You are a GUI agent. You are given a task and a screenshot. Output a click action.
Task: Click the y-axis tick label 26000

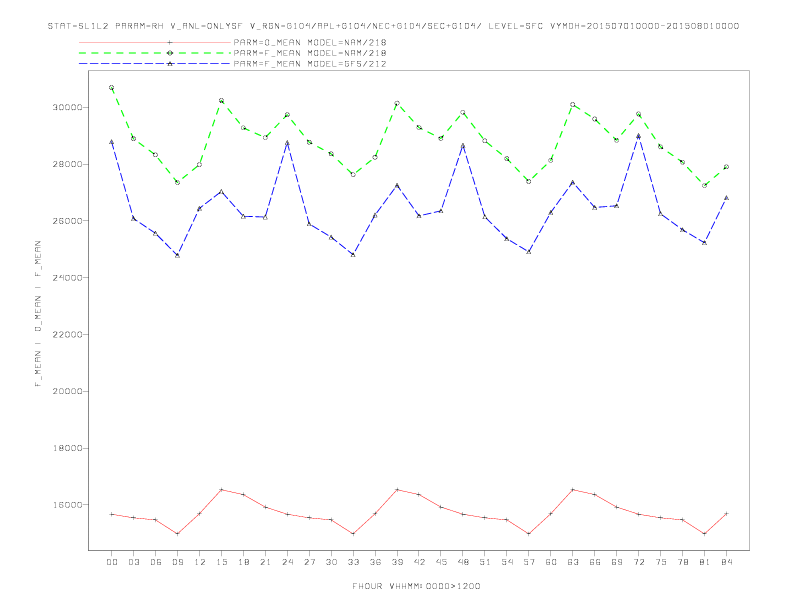coord(67,221)
